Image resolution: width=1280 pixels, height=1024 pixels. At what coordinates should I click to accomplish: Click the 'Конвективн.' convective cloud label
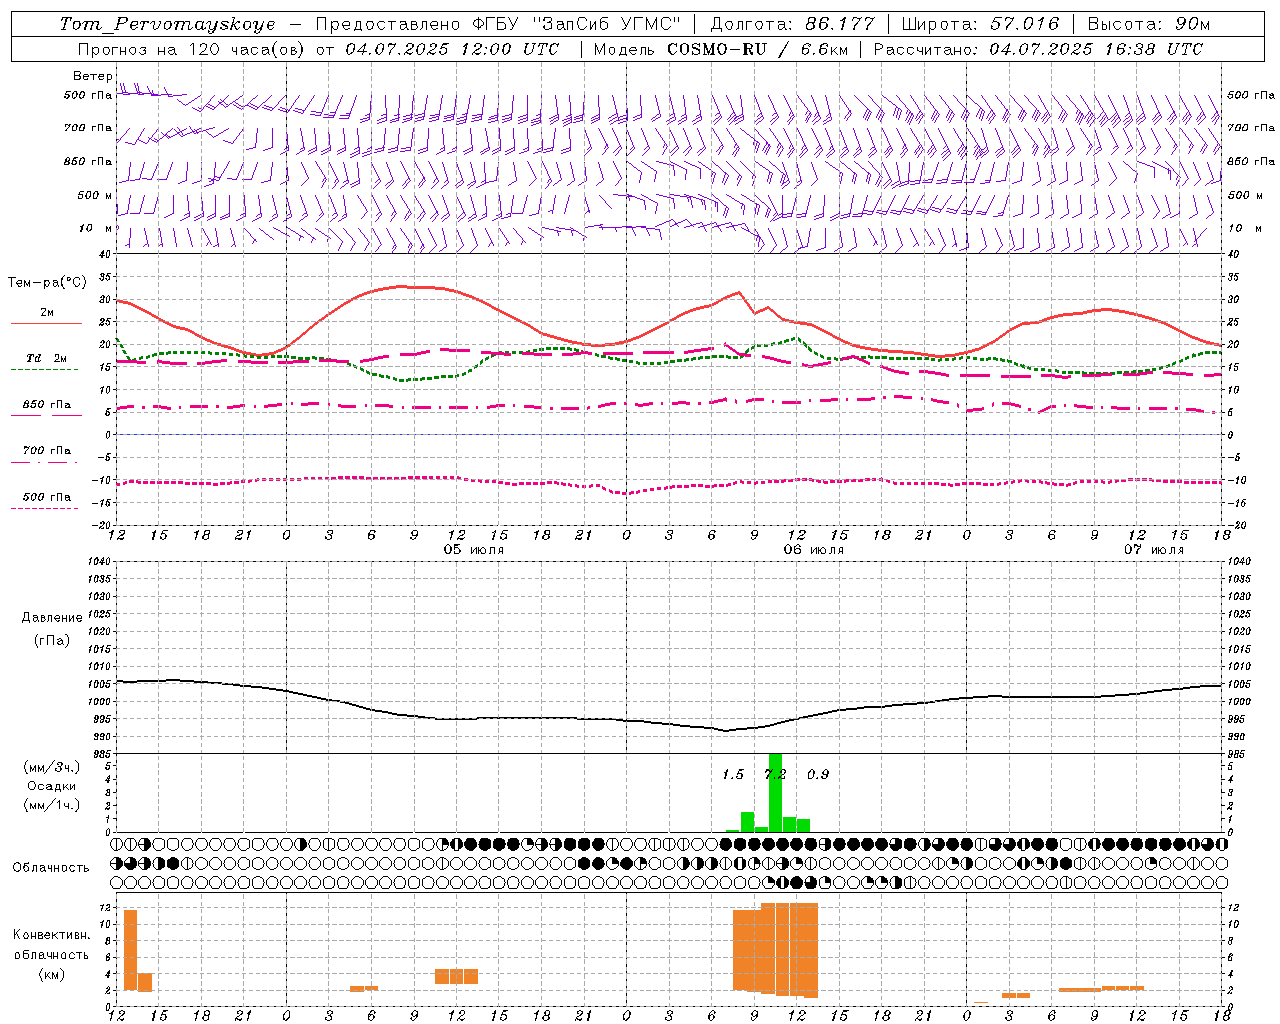pos(51,935)
